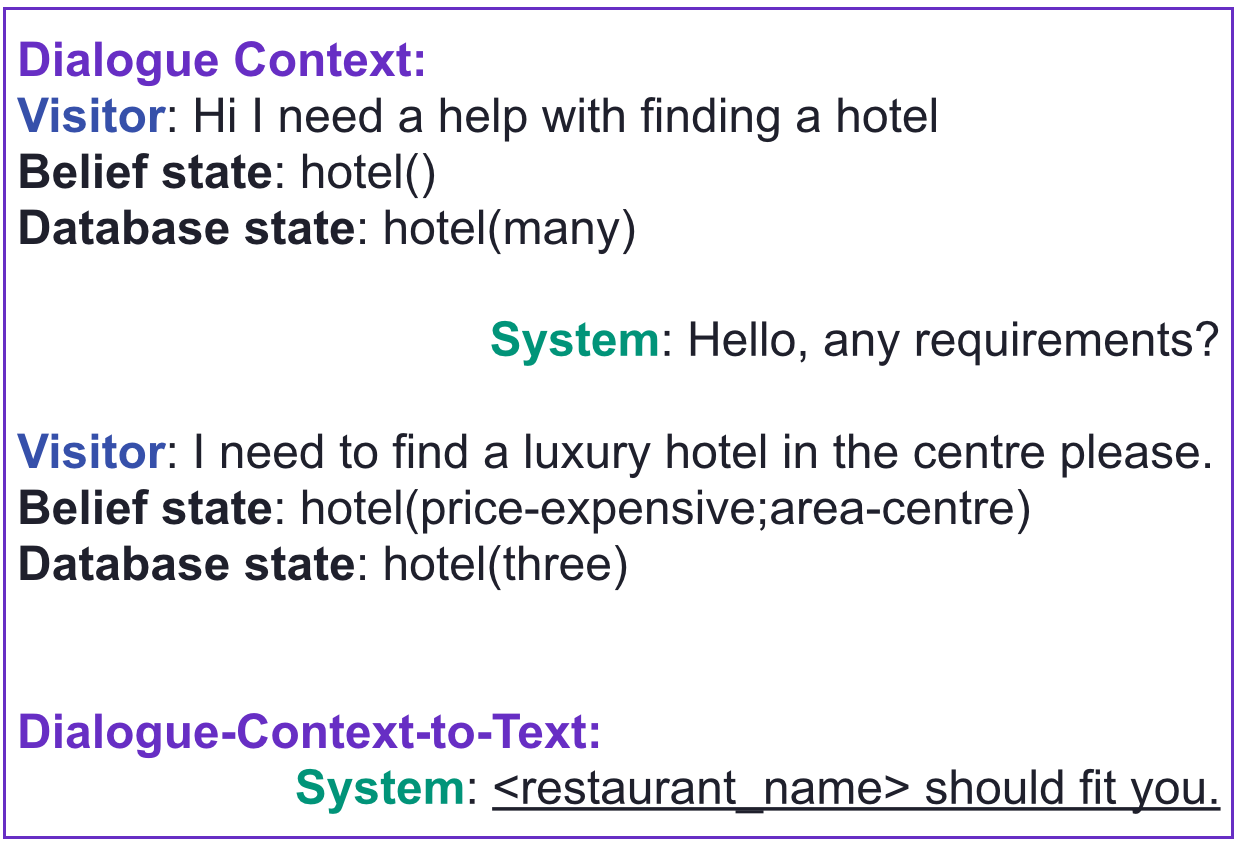This screenshot has height=846, width=1240.
Task: Click the first "Belief state" label
Action: (145, 174)
